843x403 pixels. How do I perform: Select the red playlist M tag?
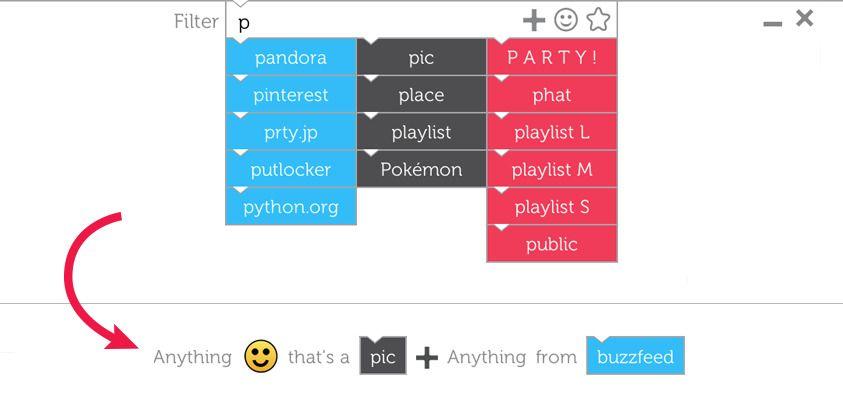(552, 169)
